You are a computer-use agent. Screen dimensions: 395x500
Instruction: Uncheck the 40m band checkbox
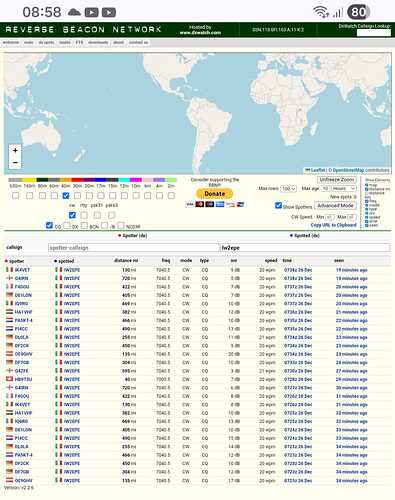66,196
